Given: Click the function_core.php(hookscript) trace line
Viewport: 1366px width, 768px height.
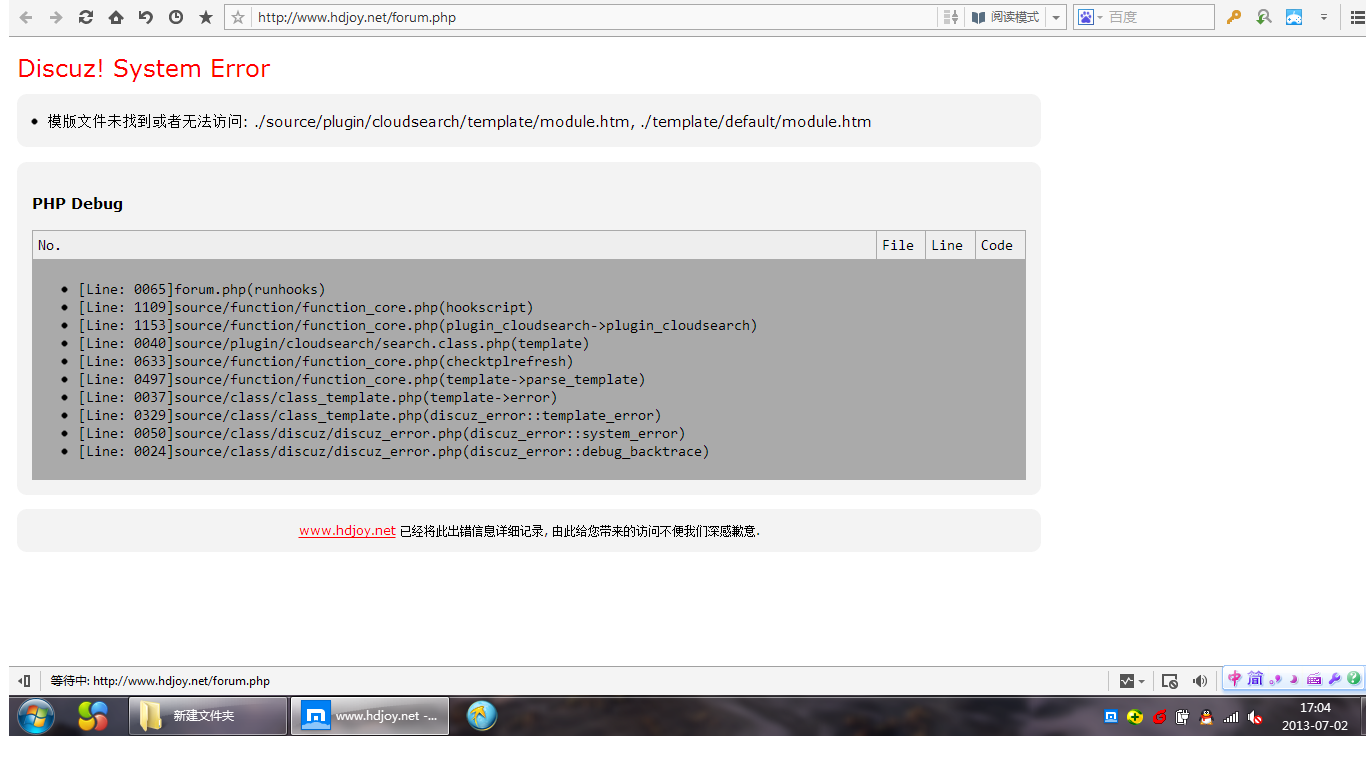Looking at the screenshot, I should click(306, 307).
